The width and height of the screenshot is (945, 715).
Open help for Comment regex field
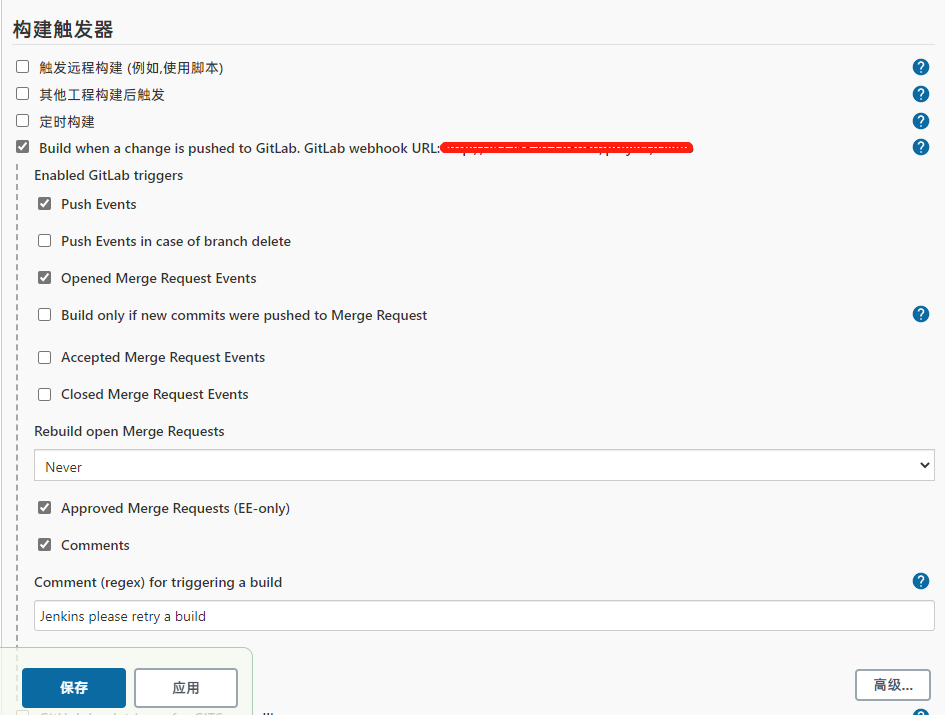pos(920,581)
